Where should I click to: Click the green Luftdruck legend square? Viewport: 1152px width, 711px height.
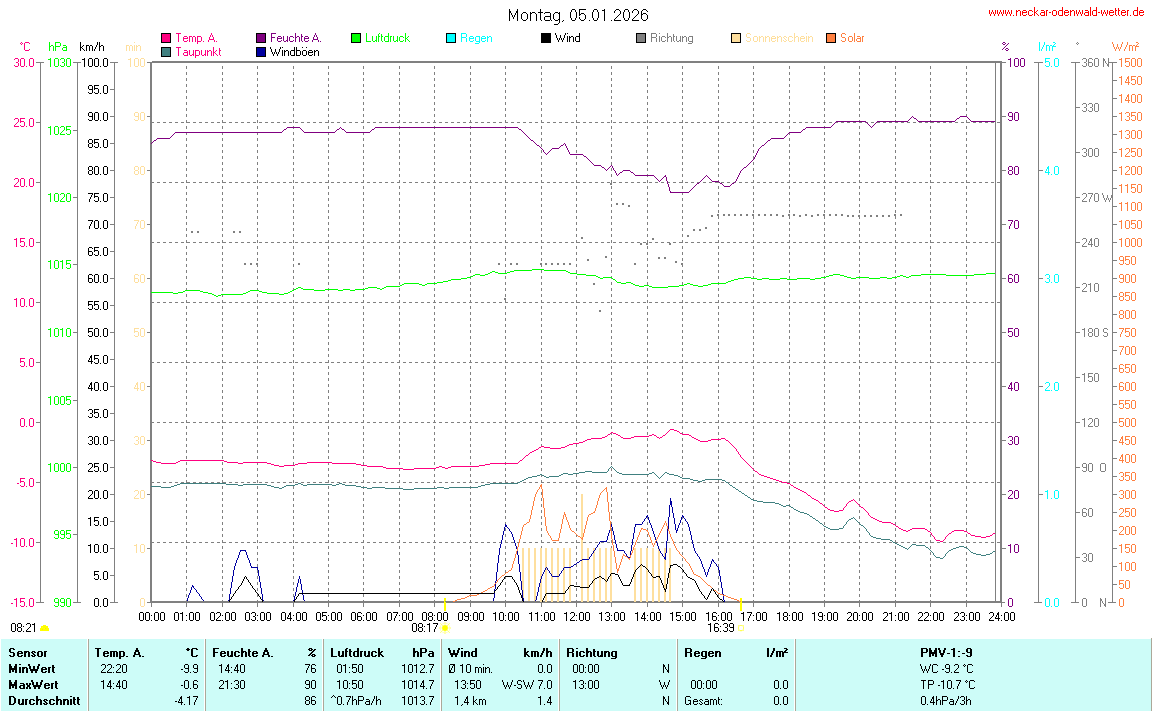point(356,39)
